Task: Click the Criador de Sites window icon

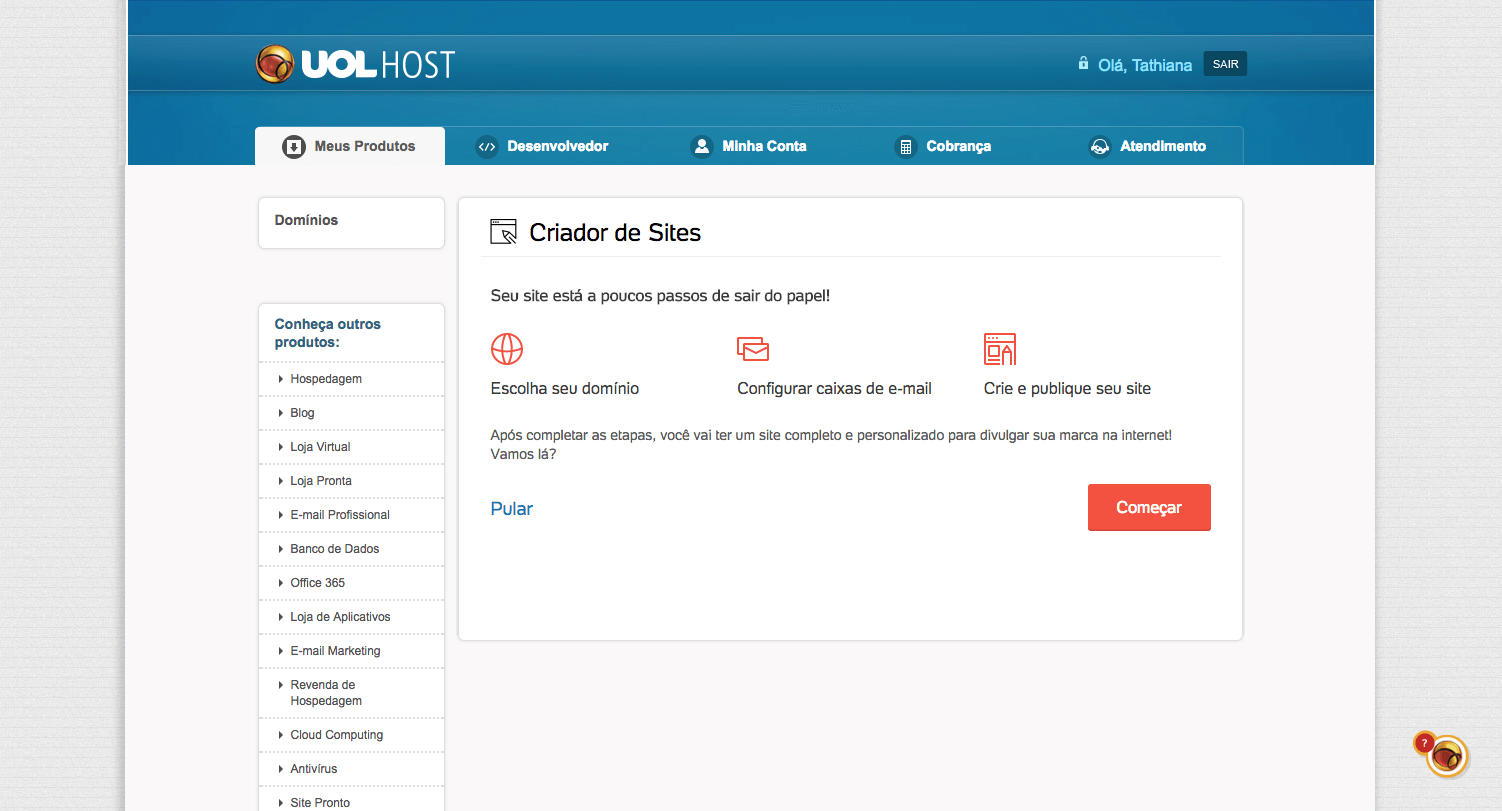Action: point(504,232)
